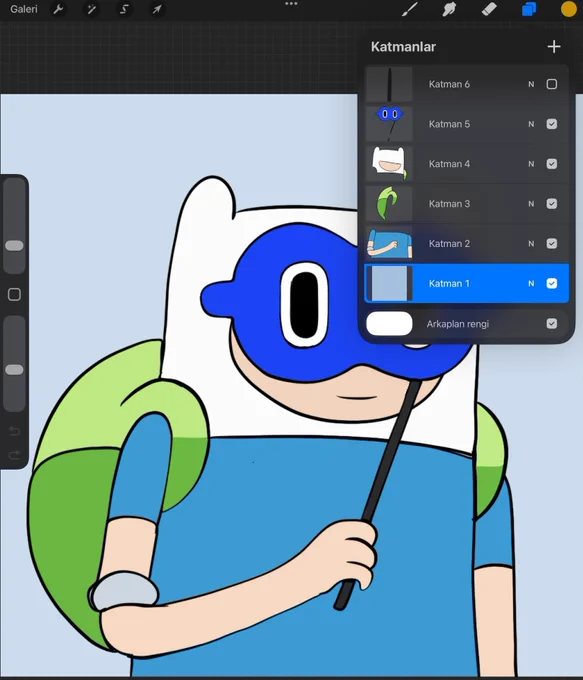Tap the square modify button on sidebar
583x680 pixels.
pos(14,294)
